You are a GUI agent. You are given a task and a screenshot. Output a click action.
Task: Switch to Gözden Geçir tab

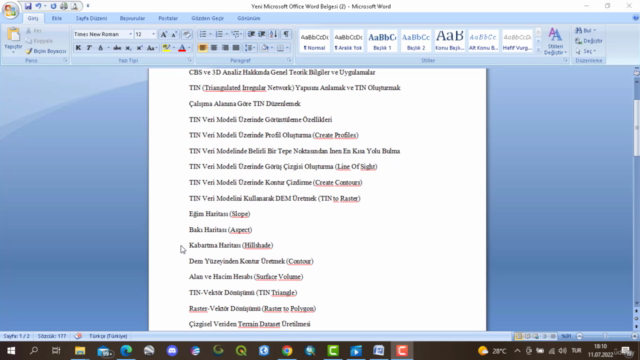click(207, 18)
